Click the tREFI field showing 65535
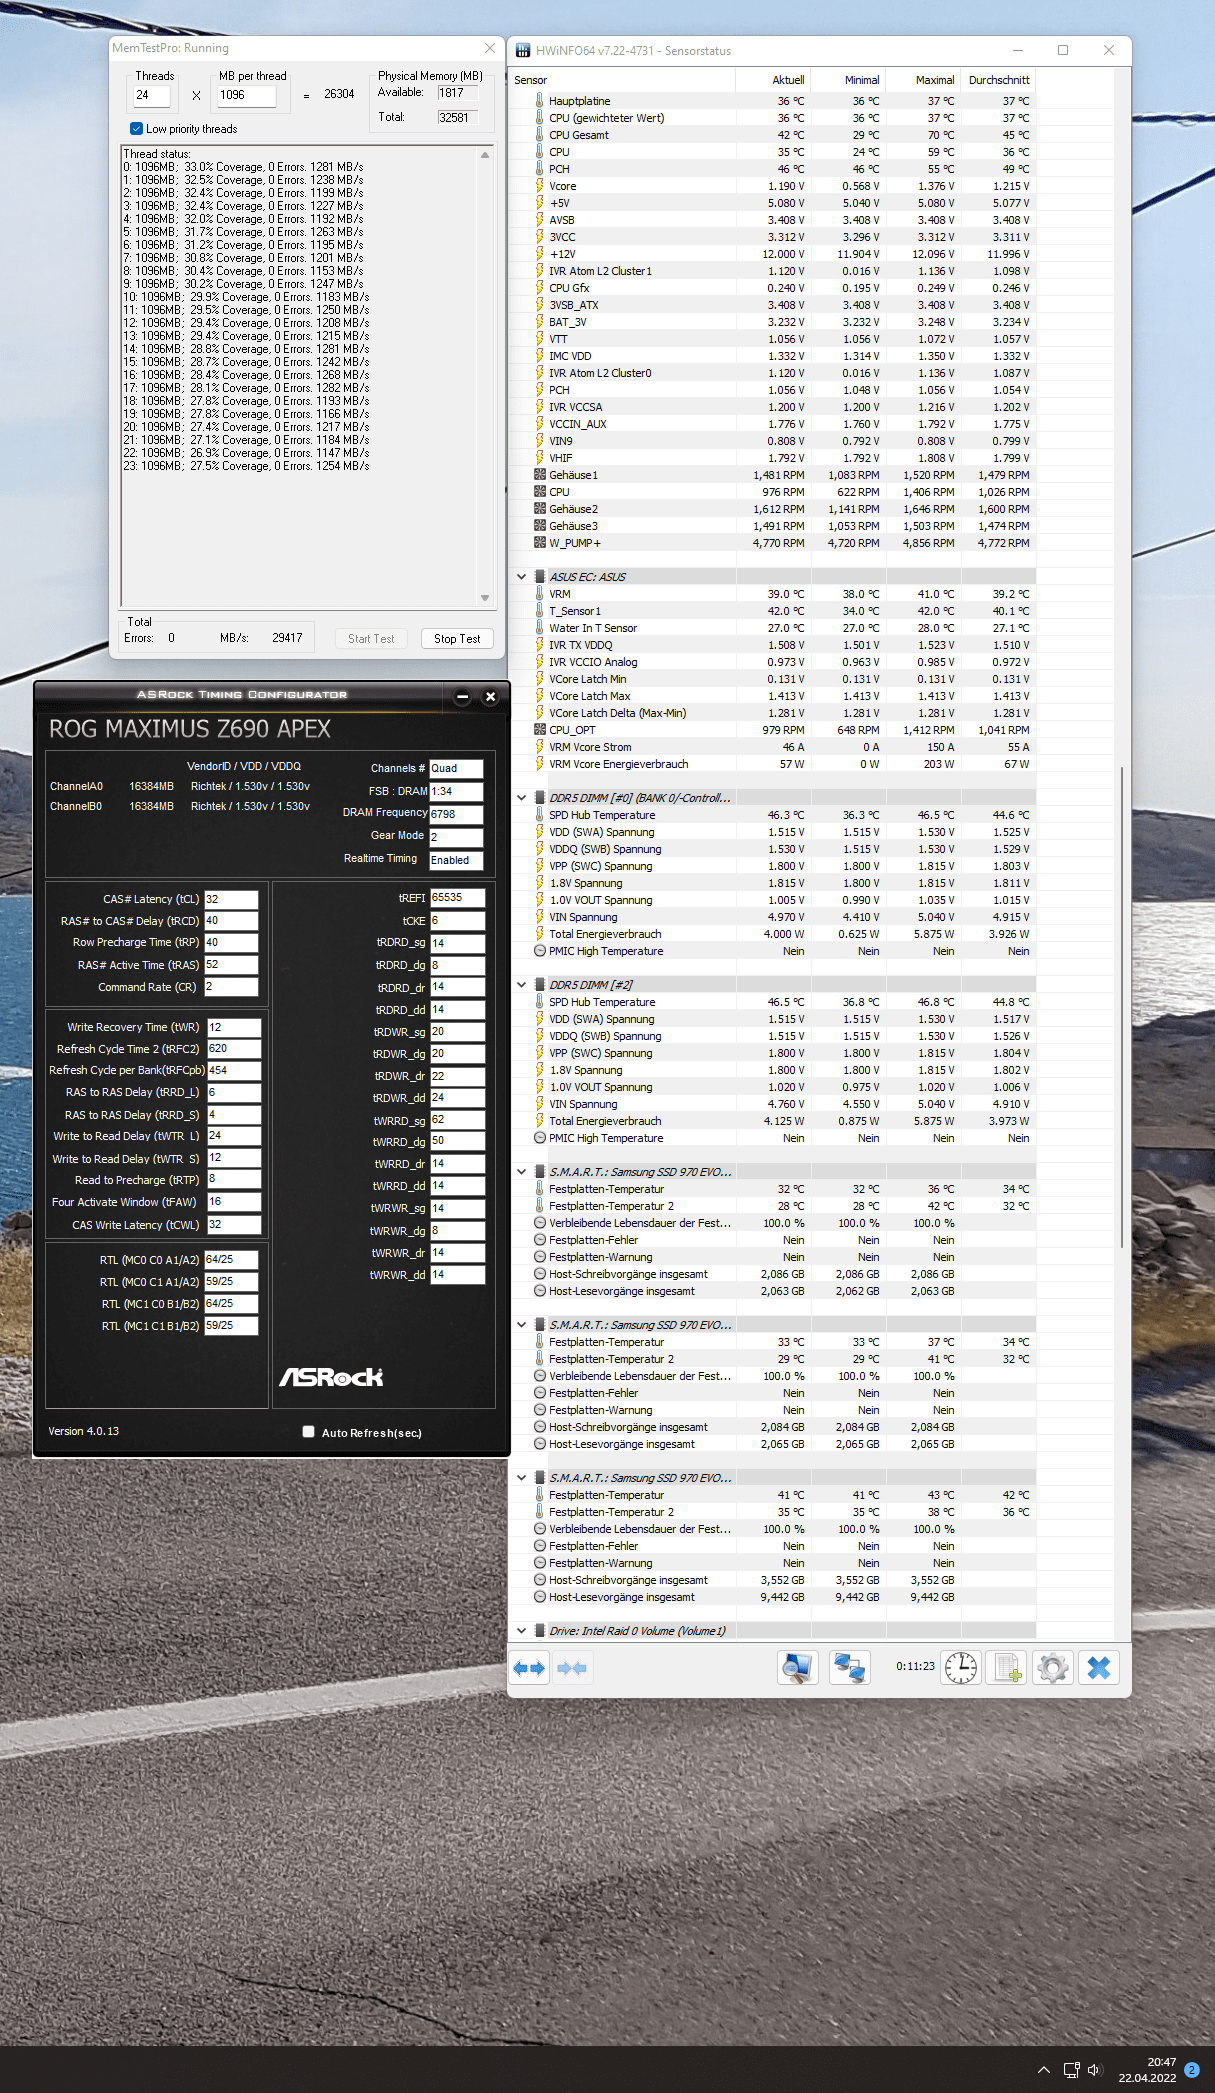Screen dimensions: 1215x2093 (458, 898)
